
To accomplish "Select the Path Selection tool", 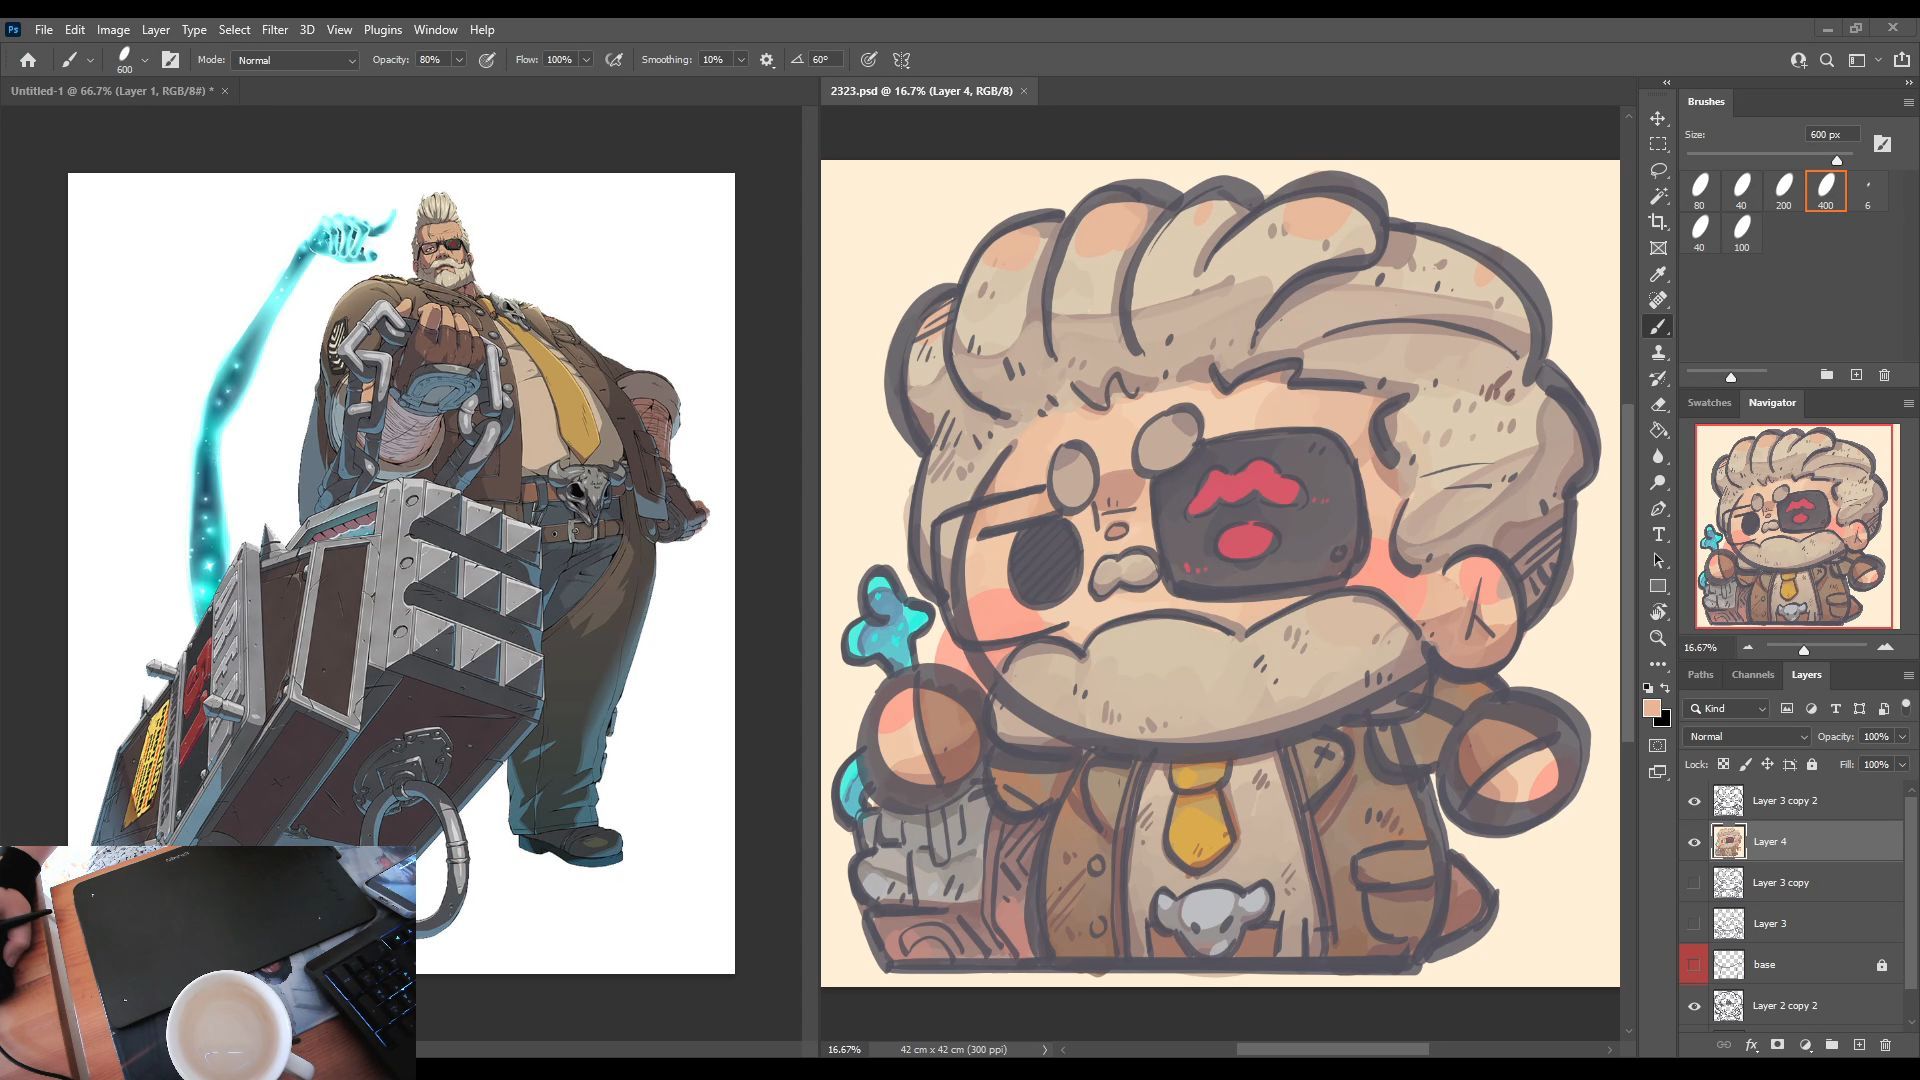I will (x=1658, y=561).
